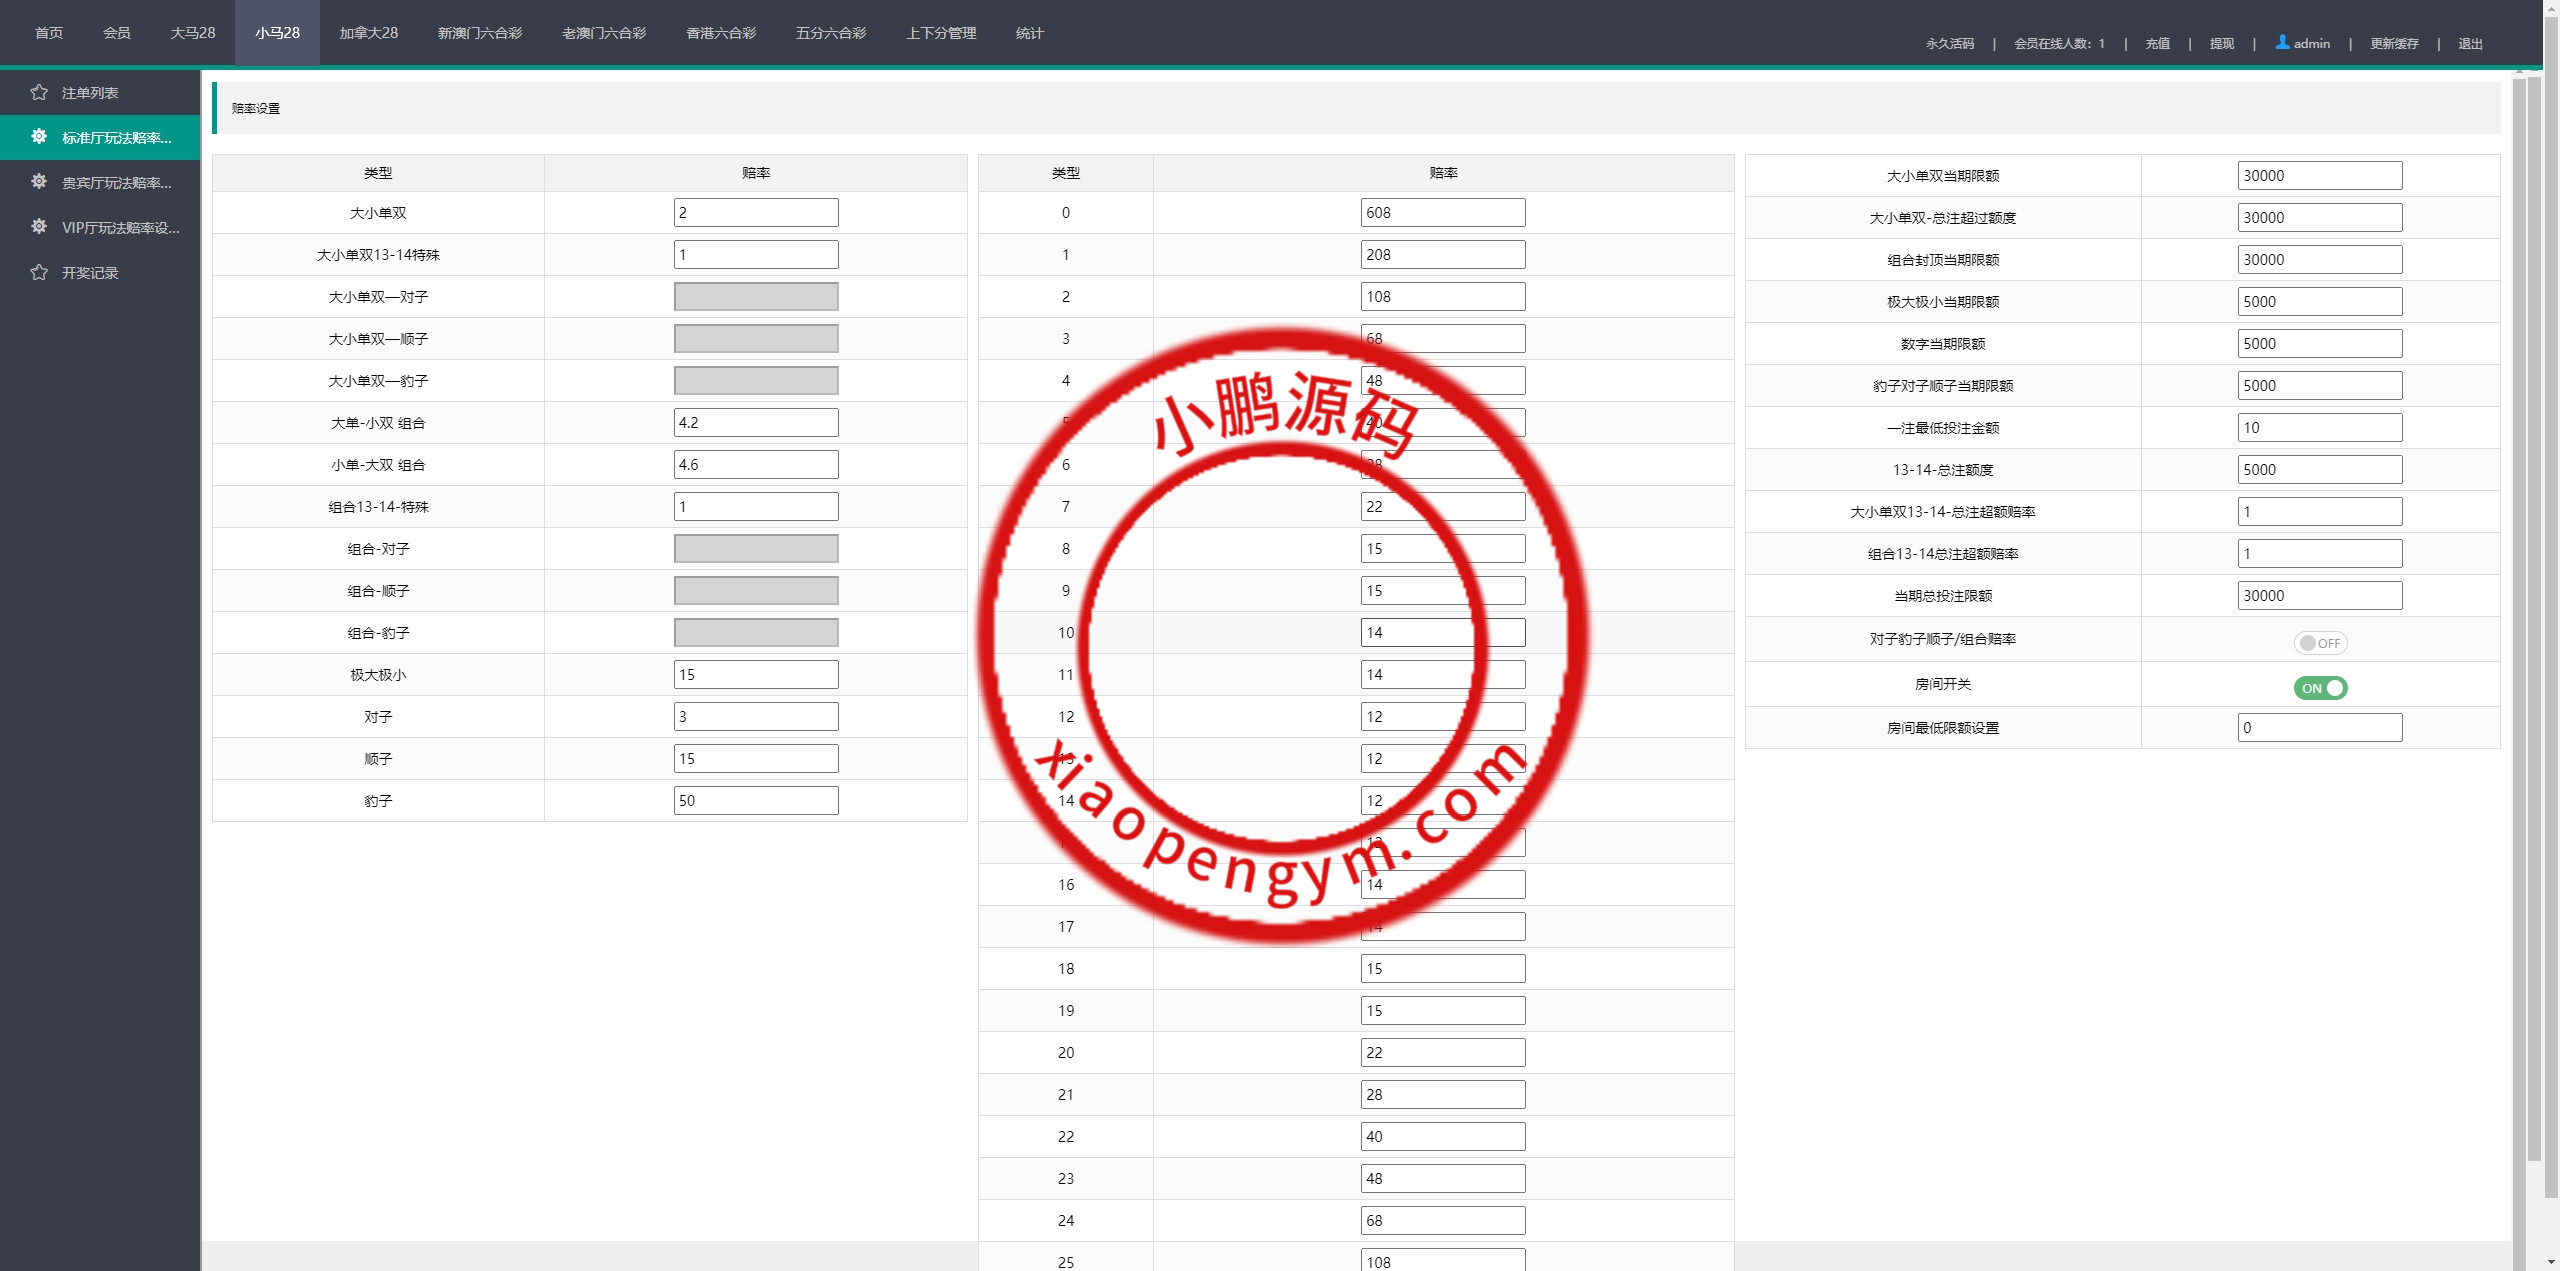Open the 加拿大28 tab
The image size is (2560, 1271).
point(368,33)
